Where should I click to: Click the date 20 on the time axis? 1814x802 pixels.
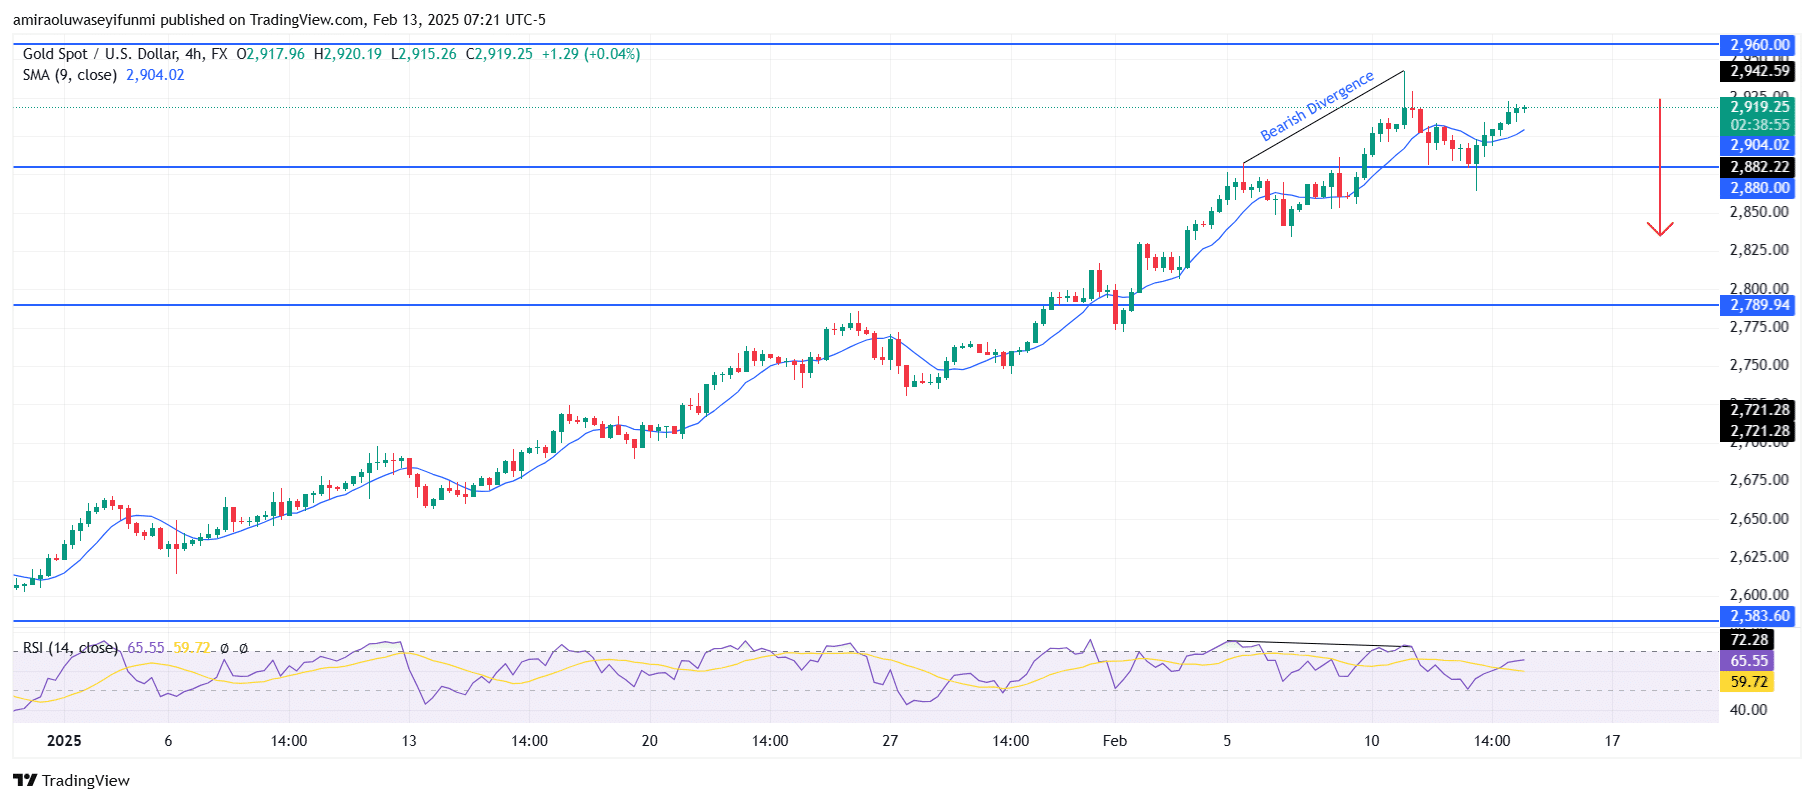click(650, 741)
